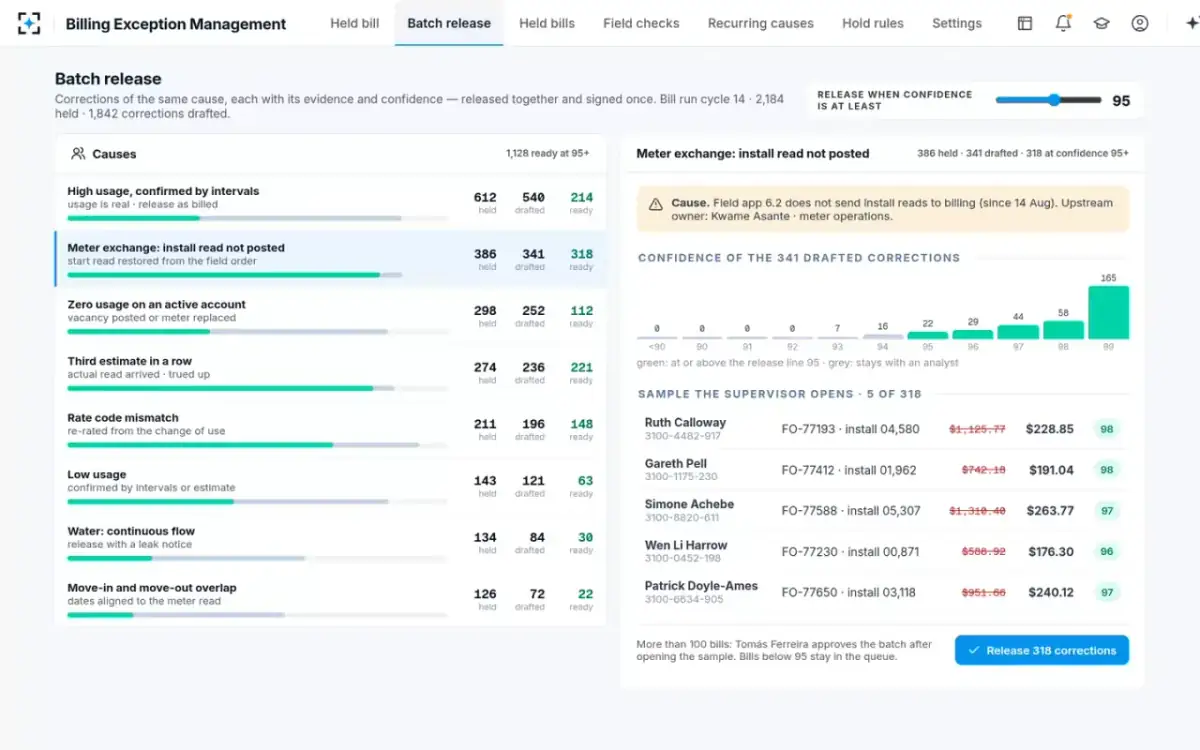Click the 386 held · 341 drafted summary
The height and width of the screenshot is (750, 1200).
1023,154
